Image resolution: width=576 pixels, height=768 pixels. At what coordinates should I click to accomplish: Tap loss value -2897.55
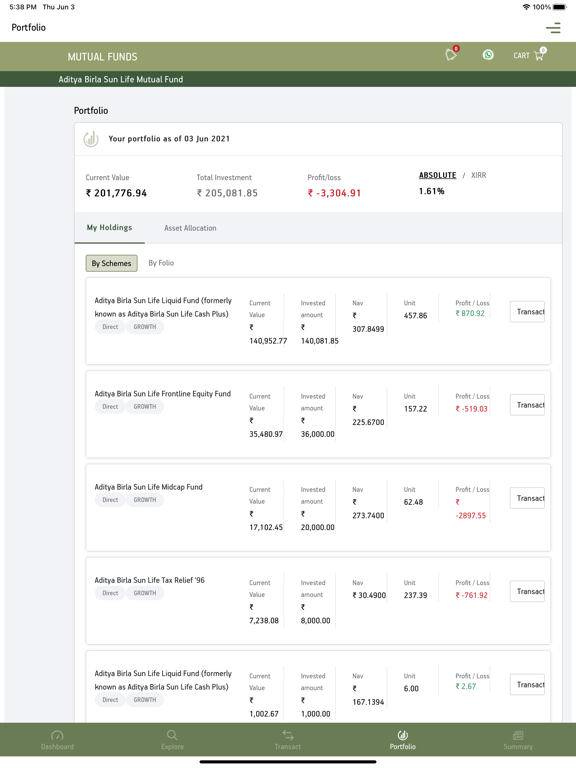point(471,515)
